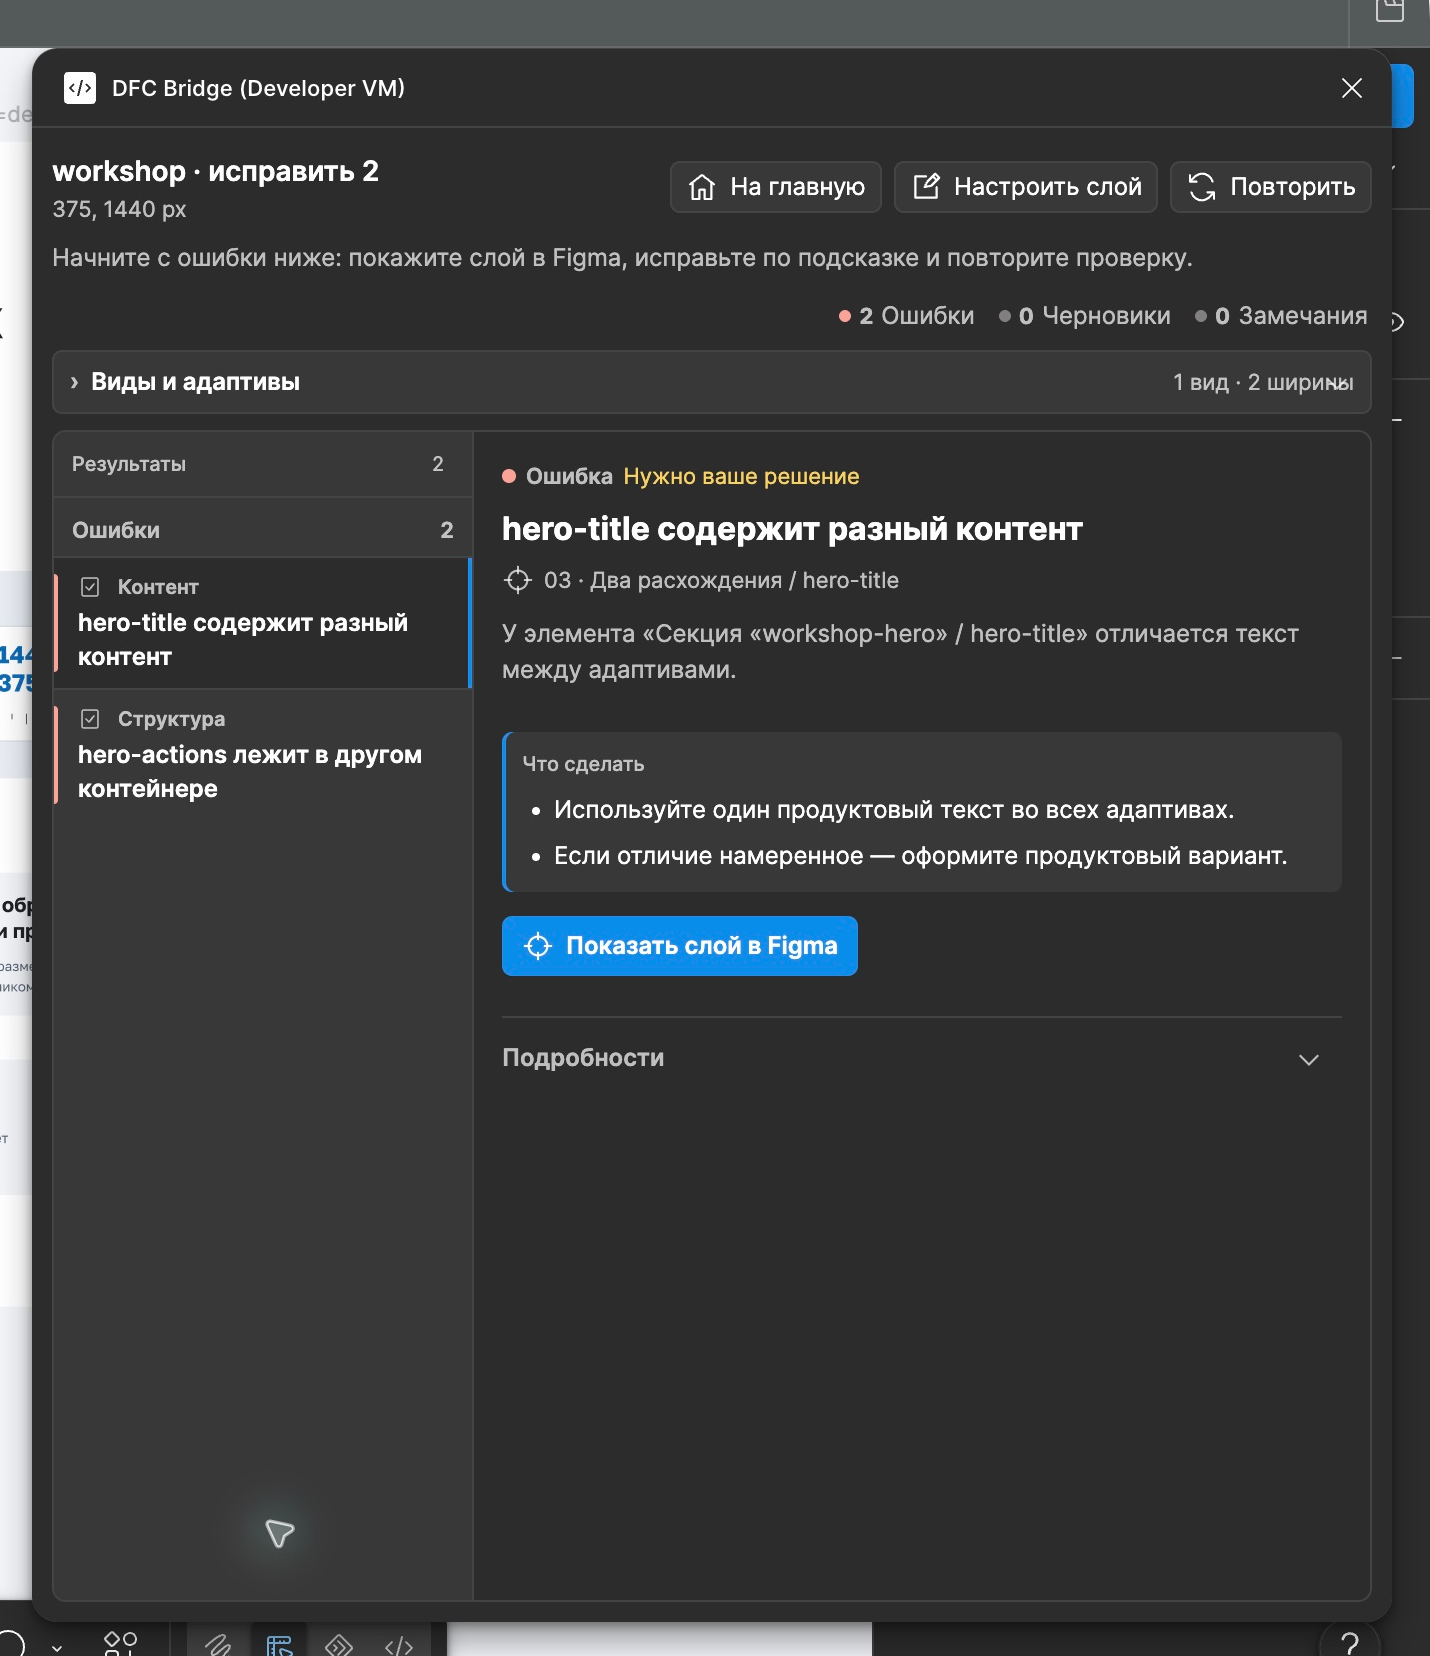The width and height of the screenshot is (1430, 1656).
Task: Close the DFC Bridge dialog
Action: tap(1352, 88)
